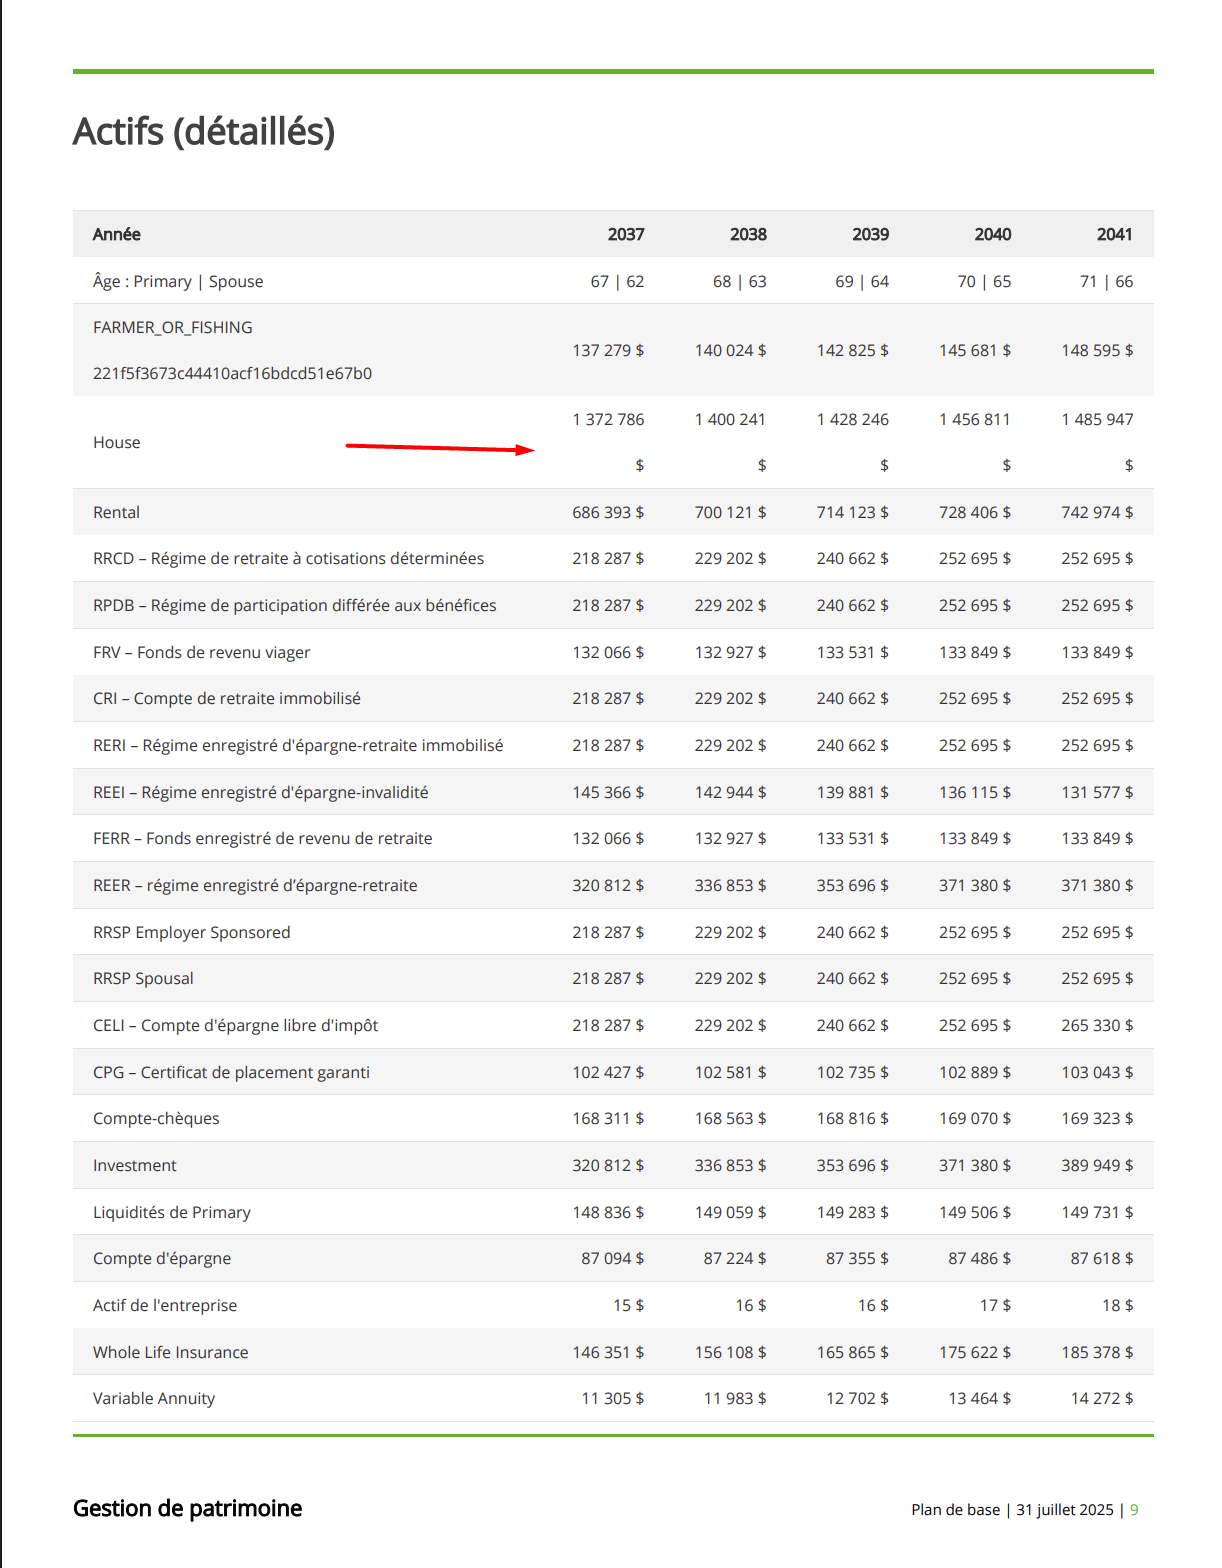Image resolution: width=1222 pixels, height=1568 pixels.
Task: Click the 2037 column header
Action: tap(625, 234)
